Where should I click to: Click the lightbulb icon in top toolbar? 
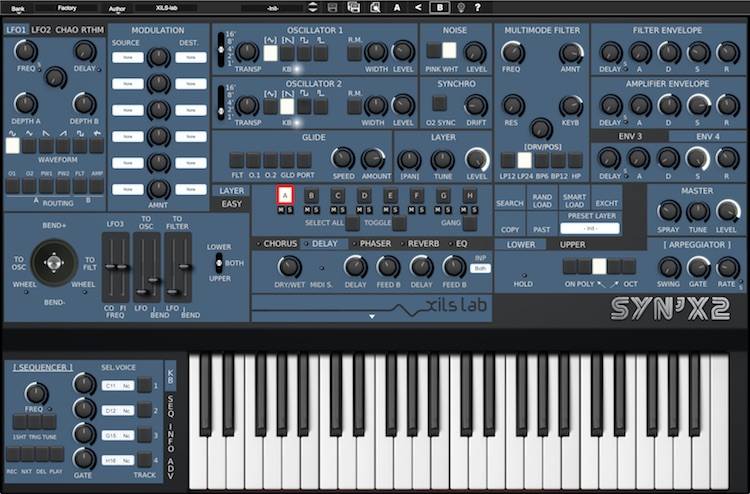460,7
